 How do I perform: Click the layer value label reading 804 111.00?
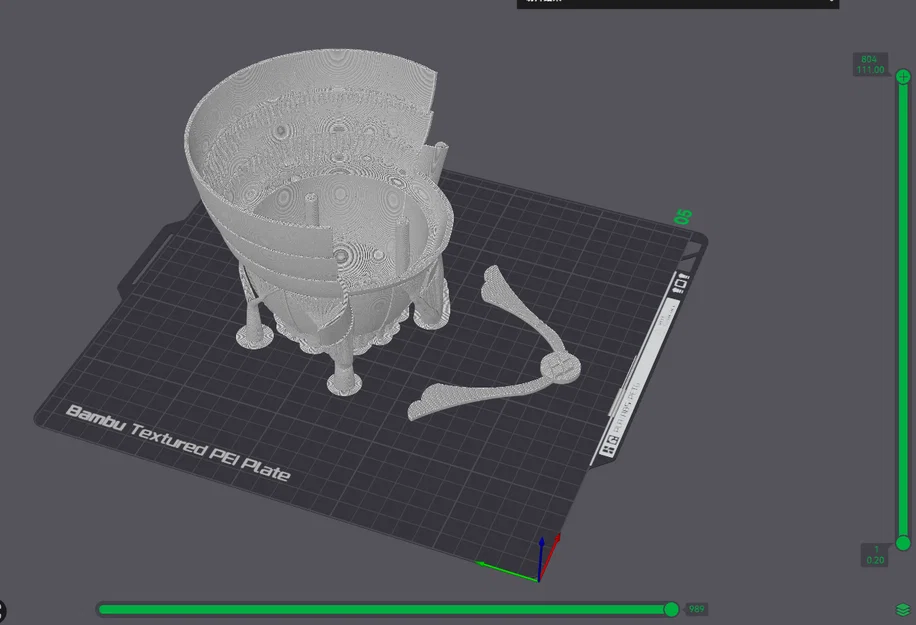[x=870, y=64]
